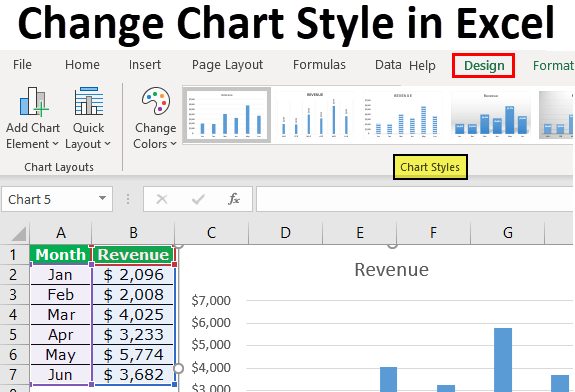Select column C header
575x392 pixels.
(212, 232)
